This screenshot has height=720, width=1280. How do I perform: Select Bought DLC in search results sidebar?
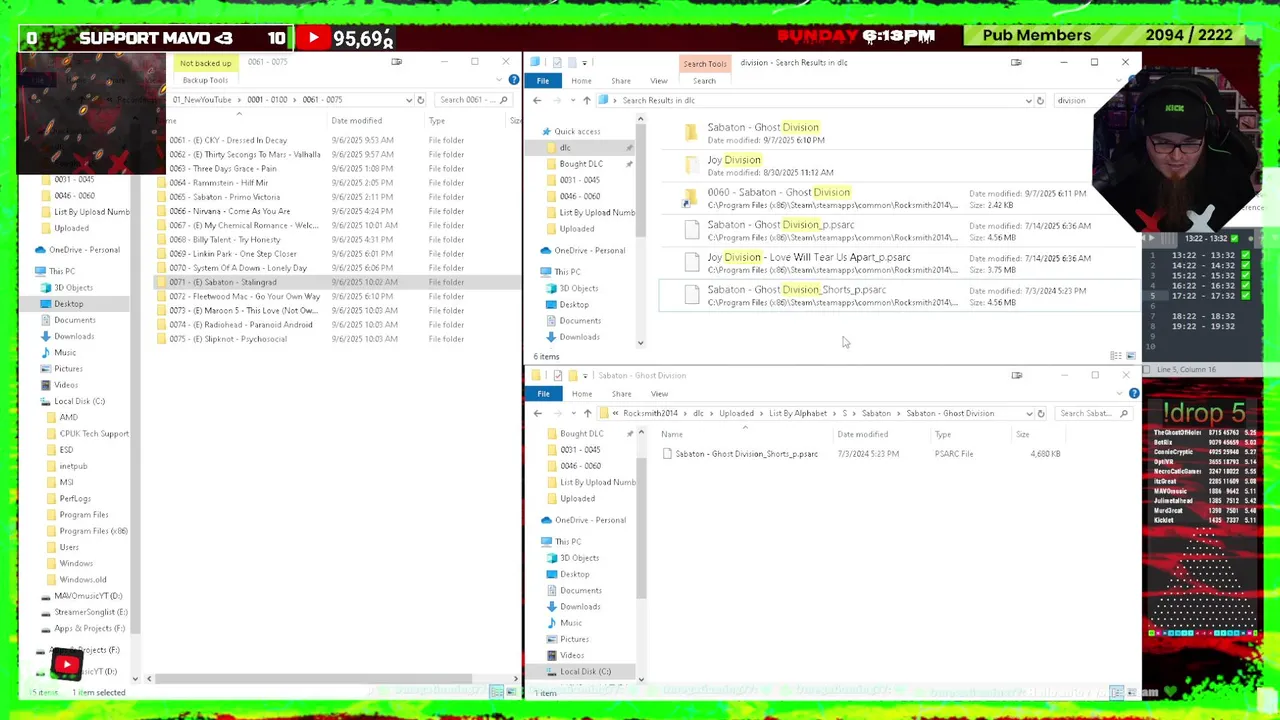coord(581,164)
